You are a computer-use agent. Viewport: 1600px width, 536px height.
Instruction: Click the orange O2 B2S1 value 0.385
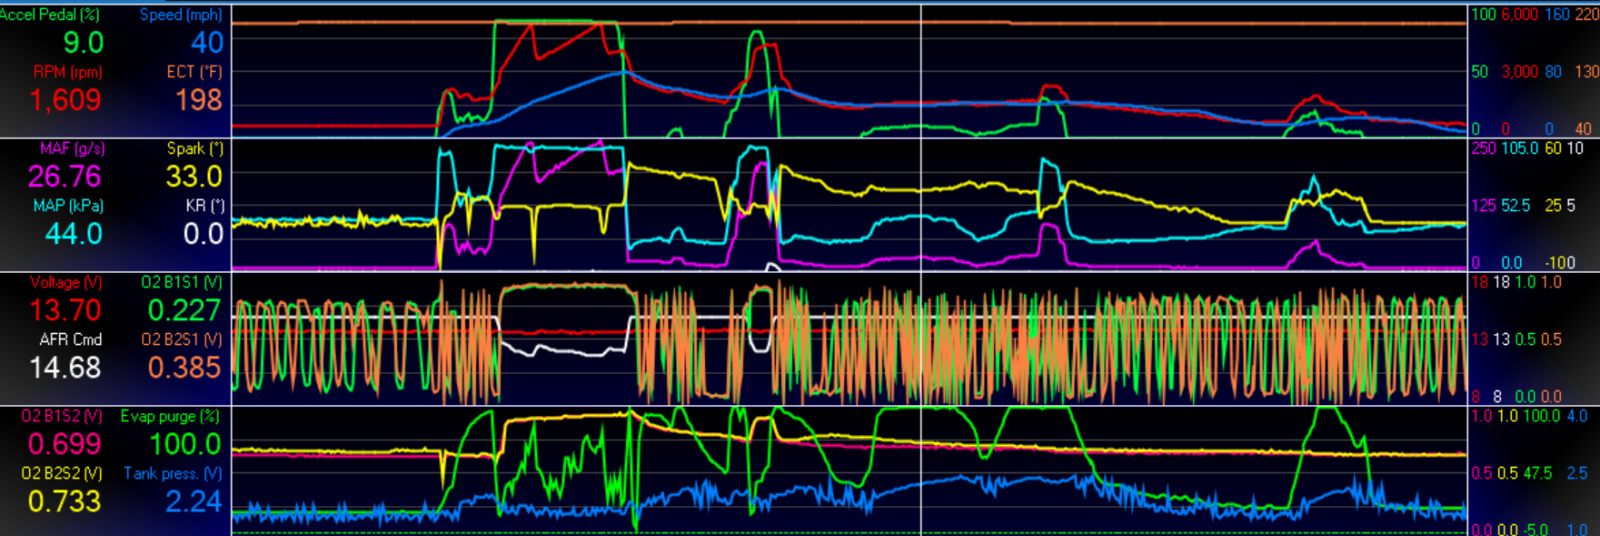pos(185,368)
